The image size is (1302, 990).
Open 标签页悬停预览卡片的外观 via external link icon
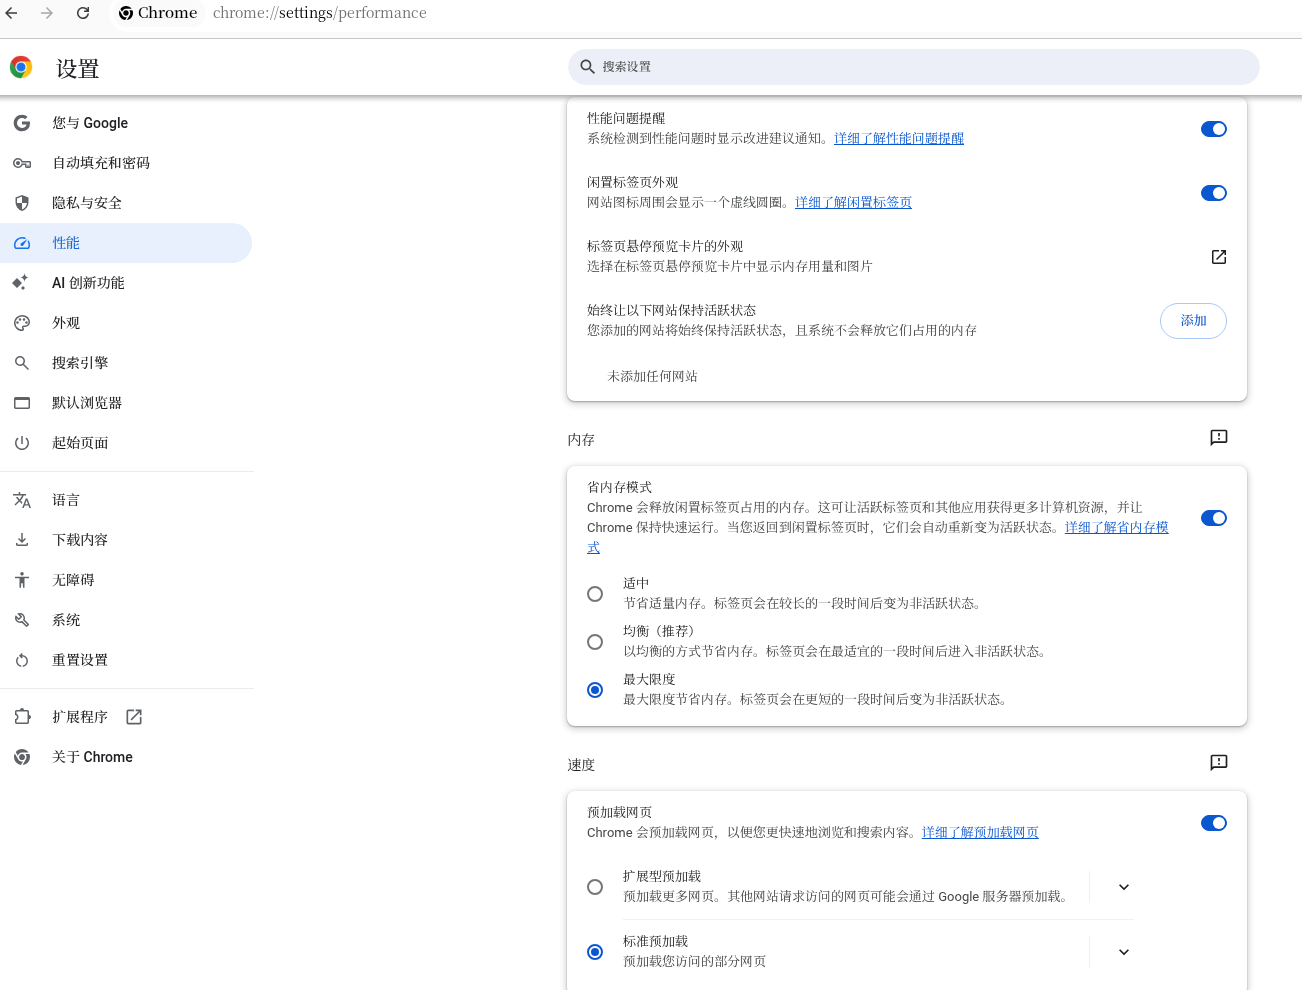click(x=1218, y=257)
